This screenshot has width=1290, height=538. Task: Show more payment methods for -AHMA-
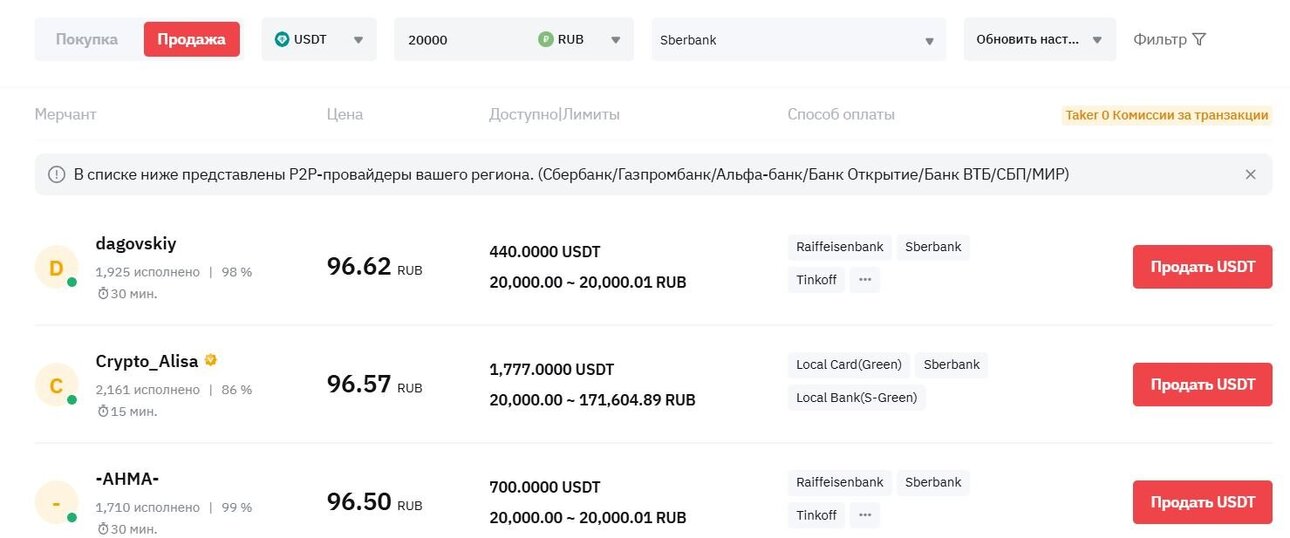coord(865,515)
